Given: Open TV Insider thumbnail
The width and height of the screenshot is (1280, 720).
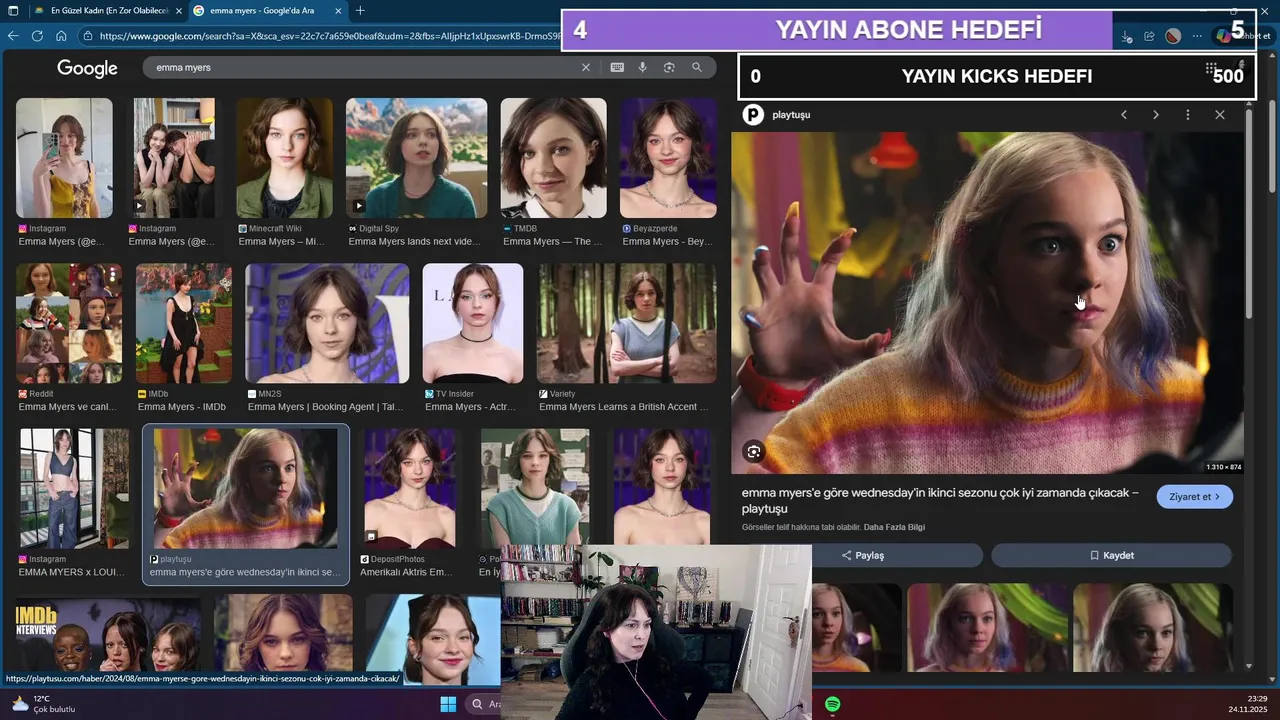Looking at the screenshot, I should coord(472,323).
